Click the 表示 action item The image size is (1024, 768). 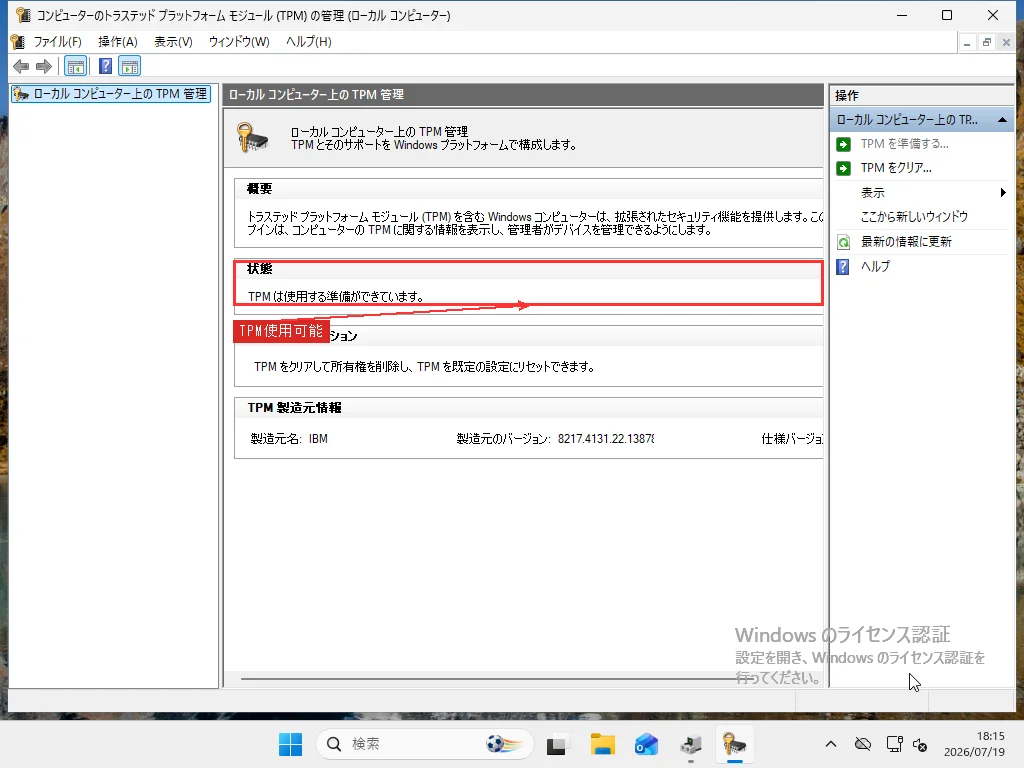pos(872,193)
